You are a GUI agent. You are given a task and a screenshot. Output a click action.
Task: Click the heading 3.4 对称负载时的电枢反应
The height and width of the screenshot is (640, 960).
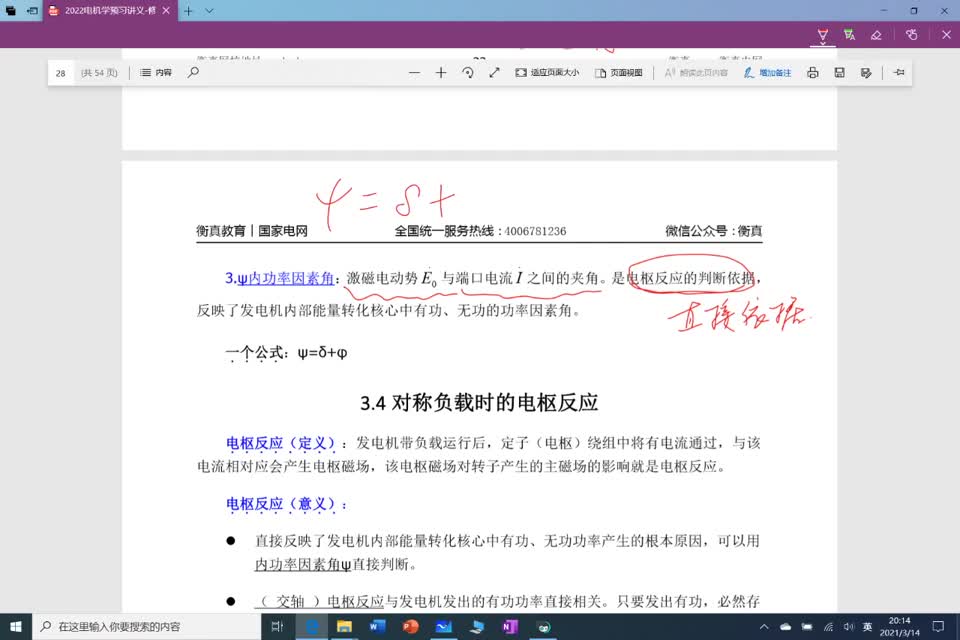479,403
